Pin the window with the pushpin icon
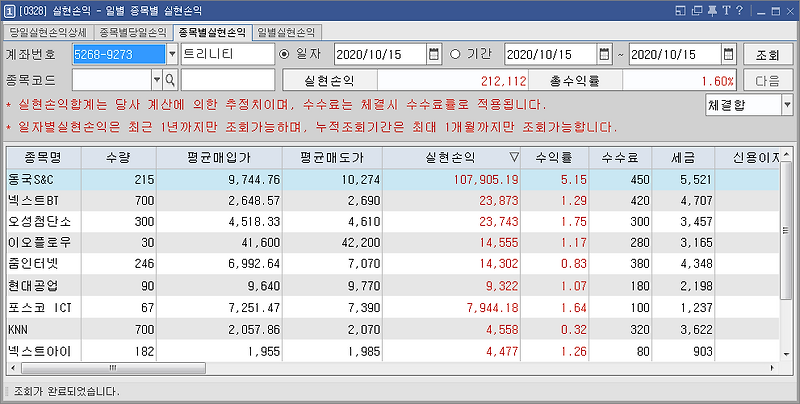The height and width of the screenshot is (404, 800). click(x=712, y=11)
